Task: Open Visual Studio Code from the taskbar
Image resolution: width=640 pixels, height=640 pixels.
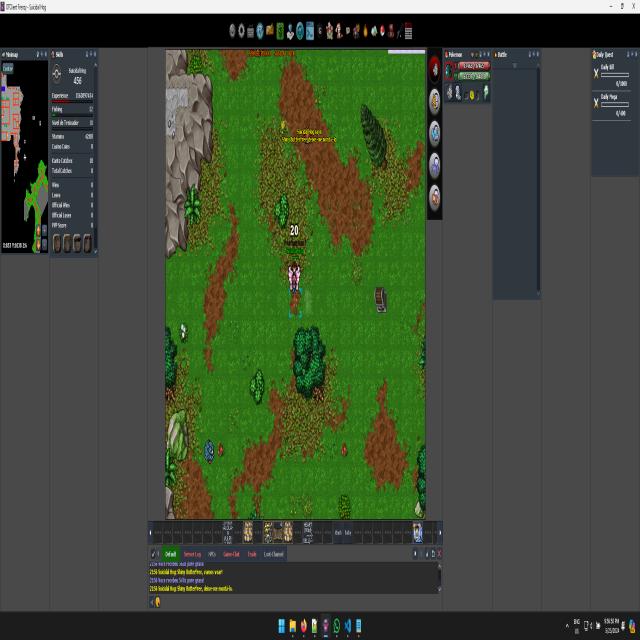Action: point(347,626)
